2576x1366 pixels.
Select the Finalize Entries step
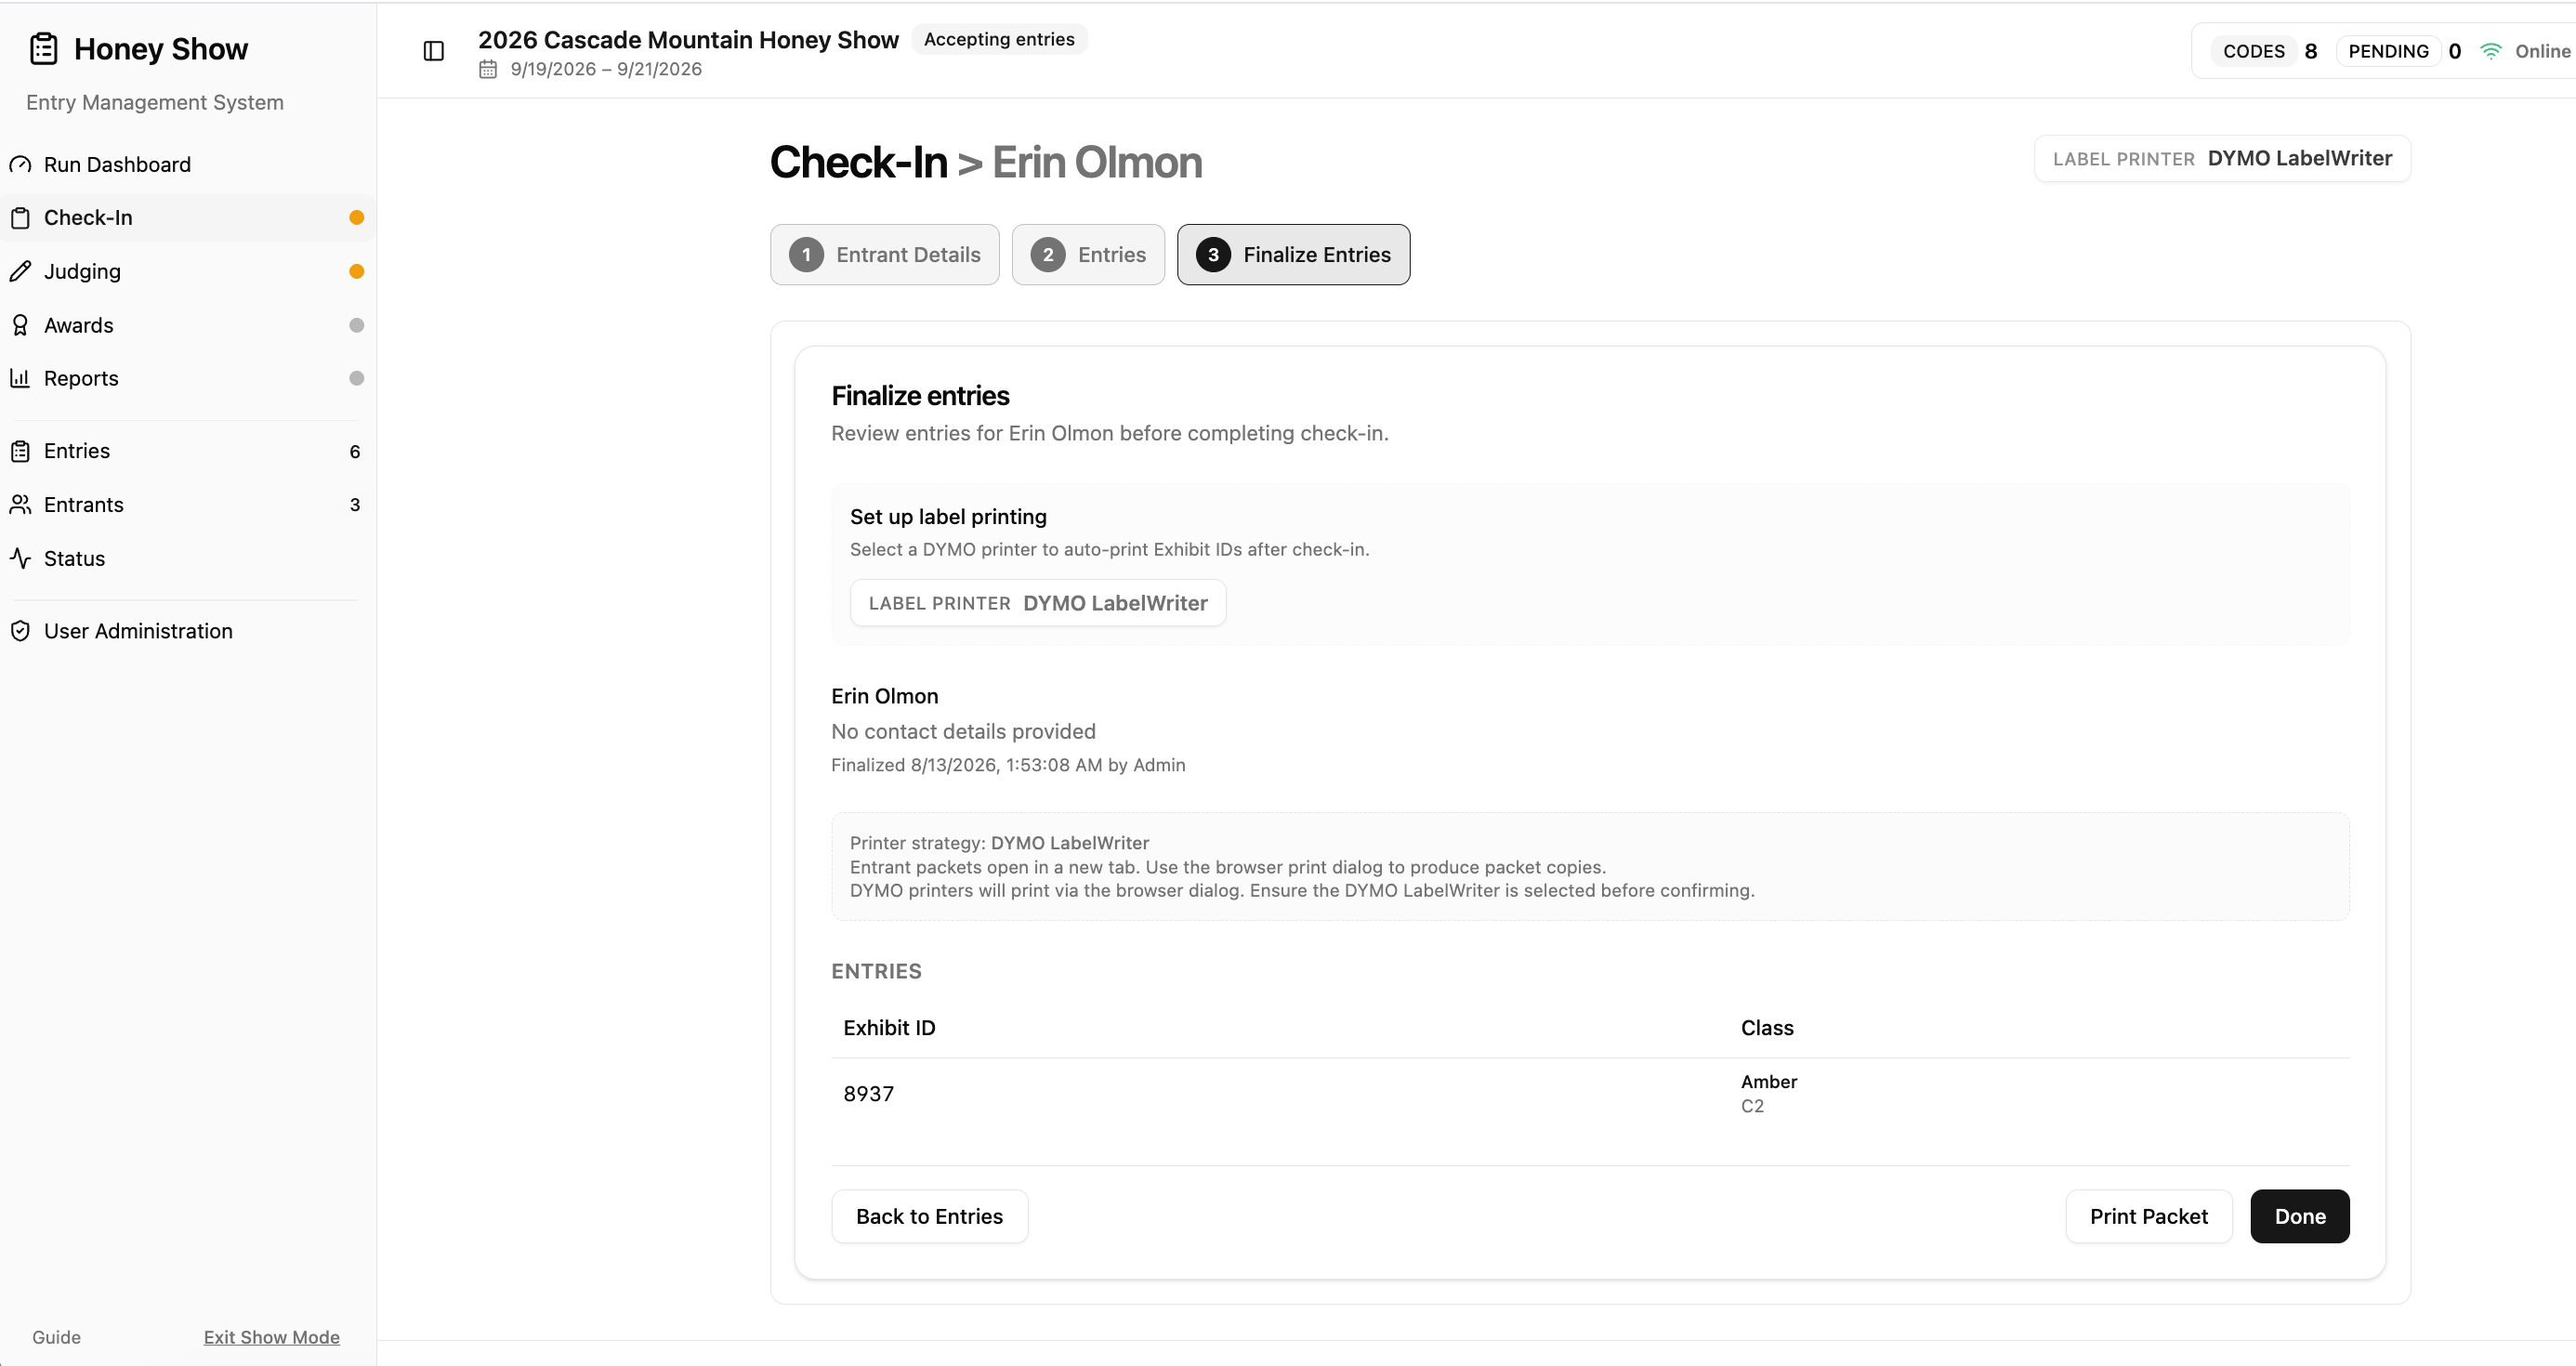pyautogui.click(x=1293, y=254)
